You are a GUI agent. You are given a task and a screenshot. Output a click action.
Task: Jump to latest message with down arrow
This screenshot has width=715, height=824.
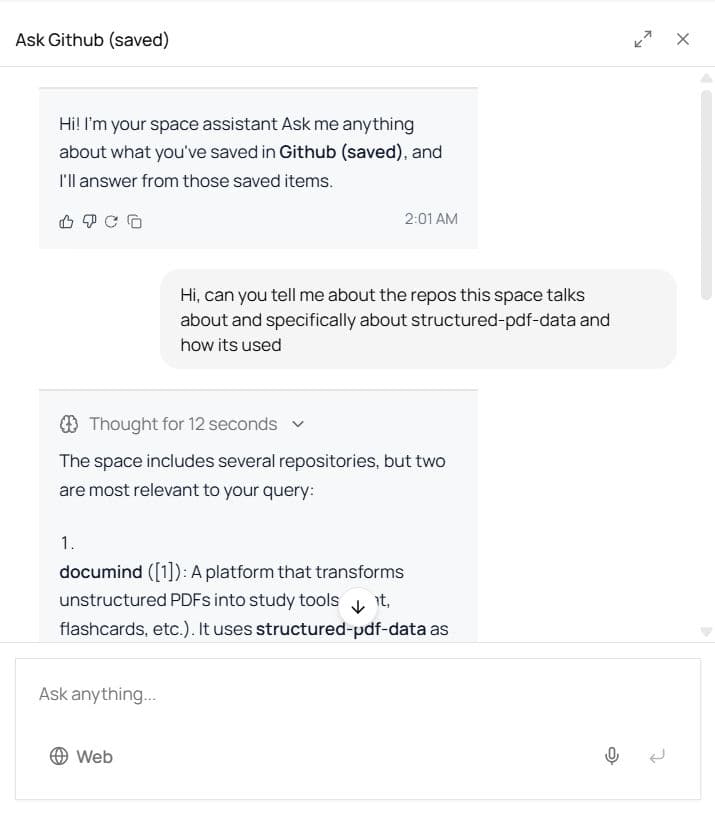click(358, 607)
